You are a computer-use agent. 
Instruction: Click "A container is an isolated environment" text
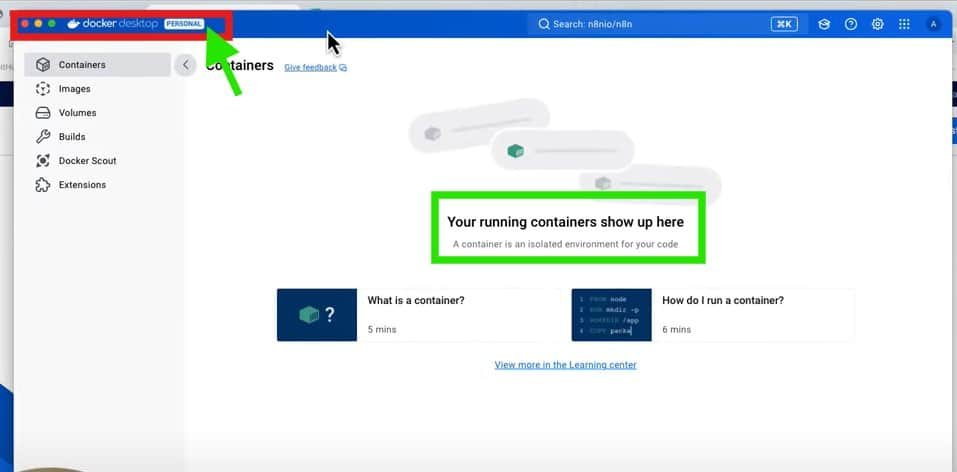tap(565, 244)
